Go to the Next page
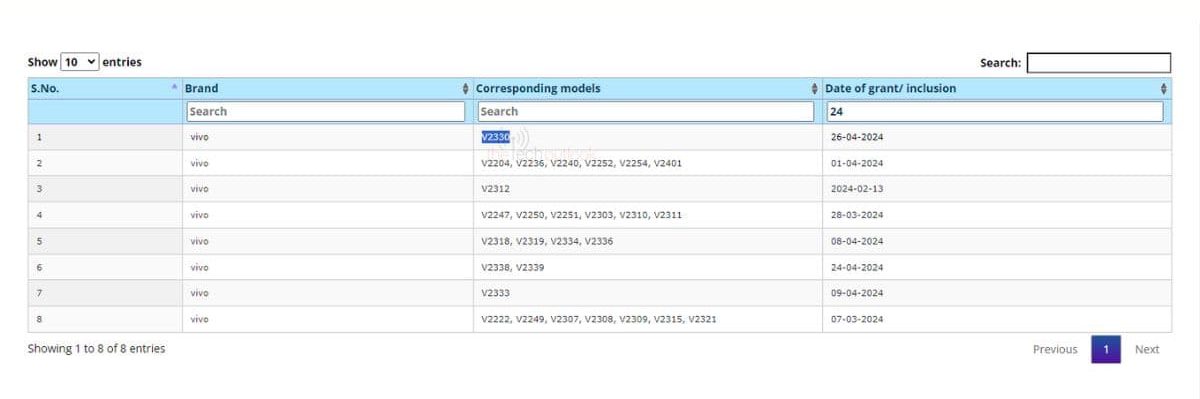Viewport: 1200px width, 399px height. 1147,349
